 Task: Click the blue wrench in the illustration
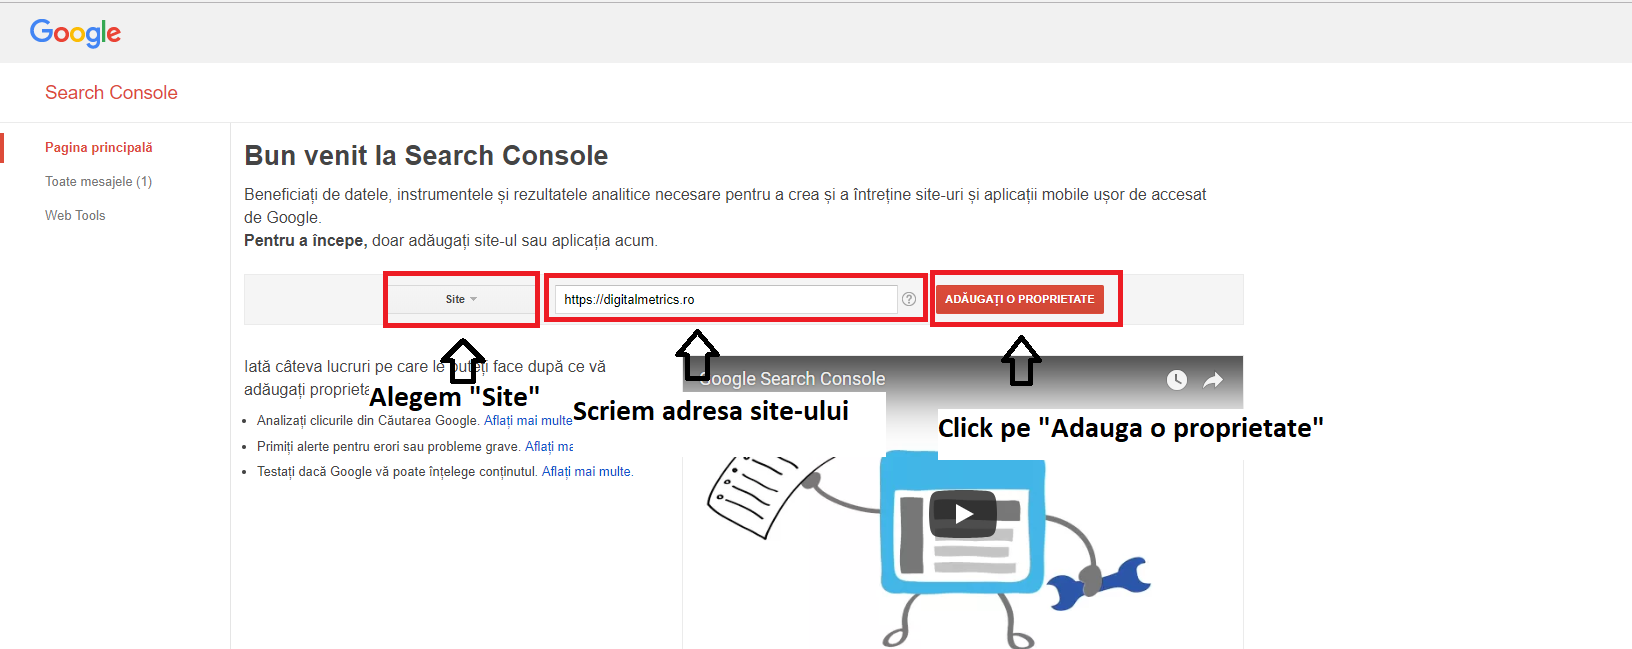1113,582
